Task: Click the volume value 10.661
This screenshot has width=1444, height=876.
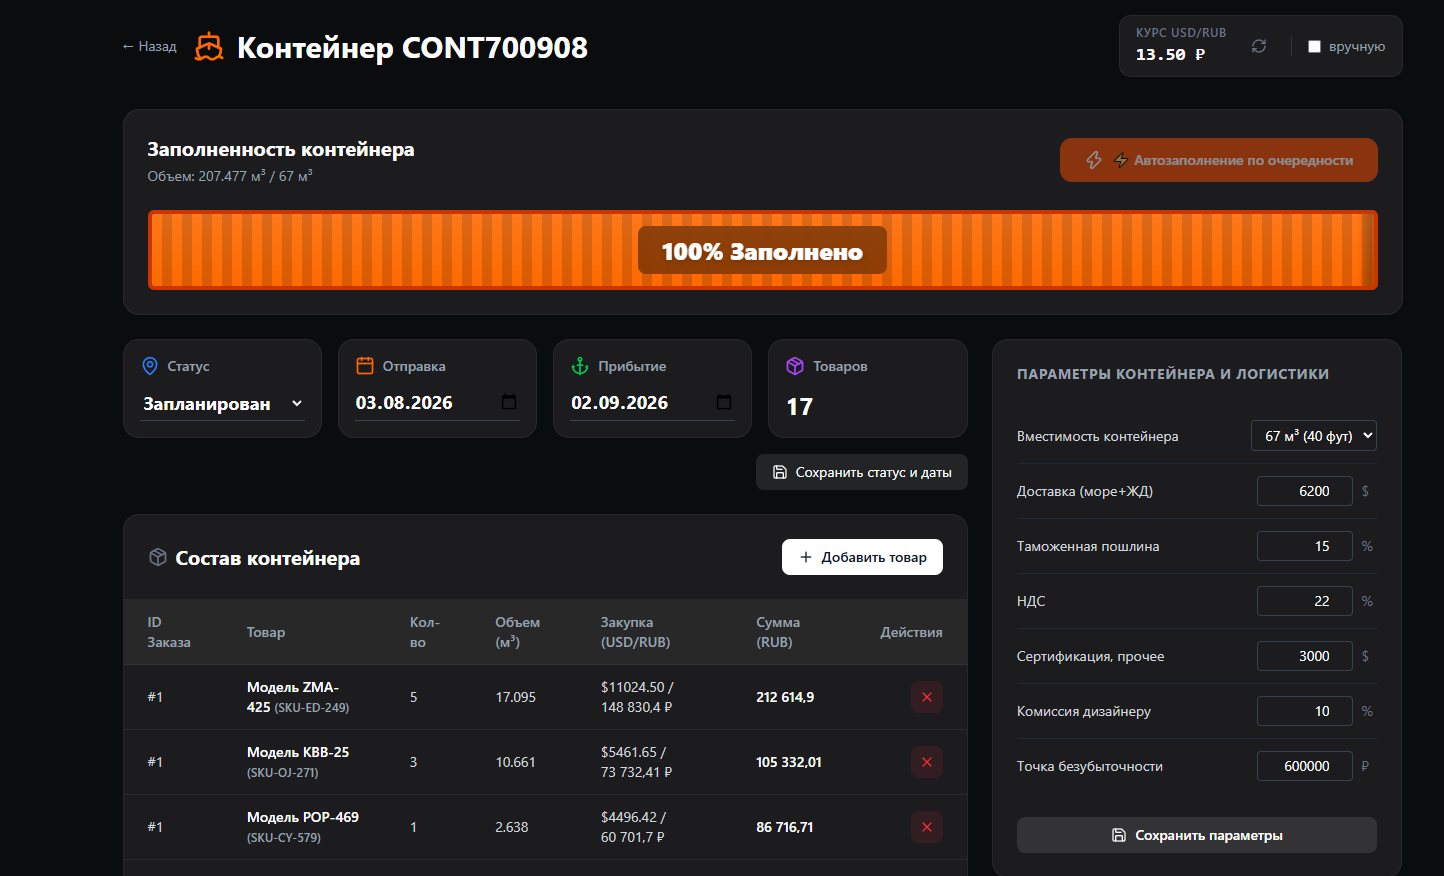Action: click(516, 762)
